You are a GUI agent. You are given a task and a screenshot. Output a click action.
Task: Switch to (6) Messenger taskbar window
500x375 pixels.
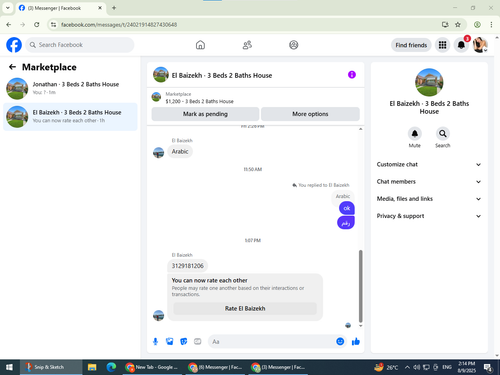pyautogui.click(x=215, y=367)
